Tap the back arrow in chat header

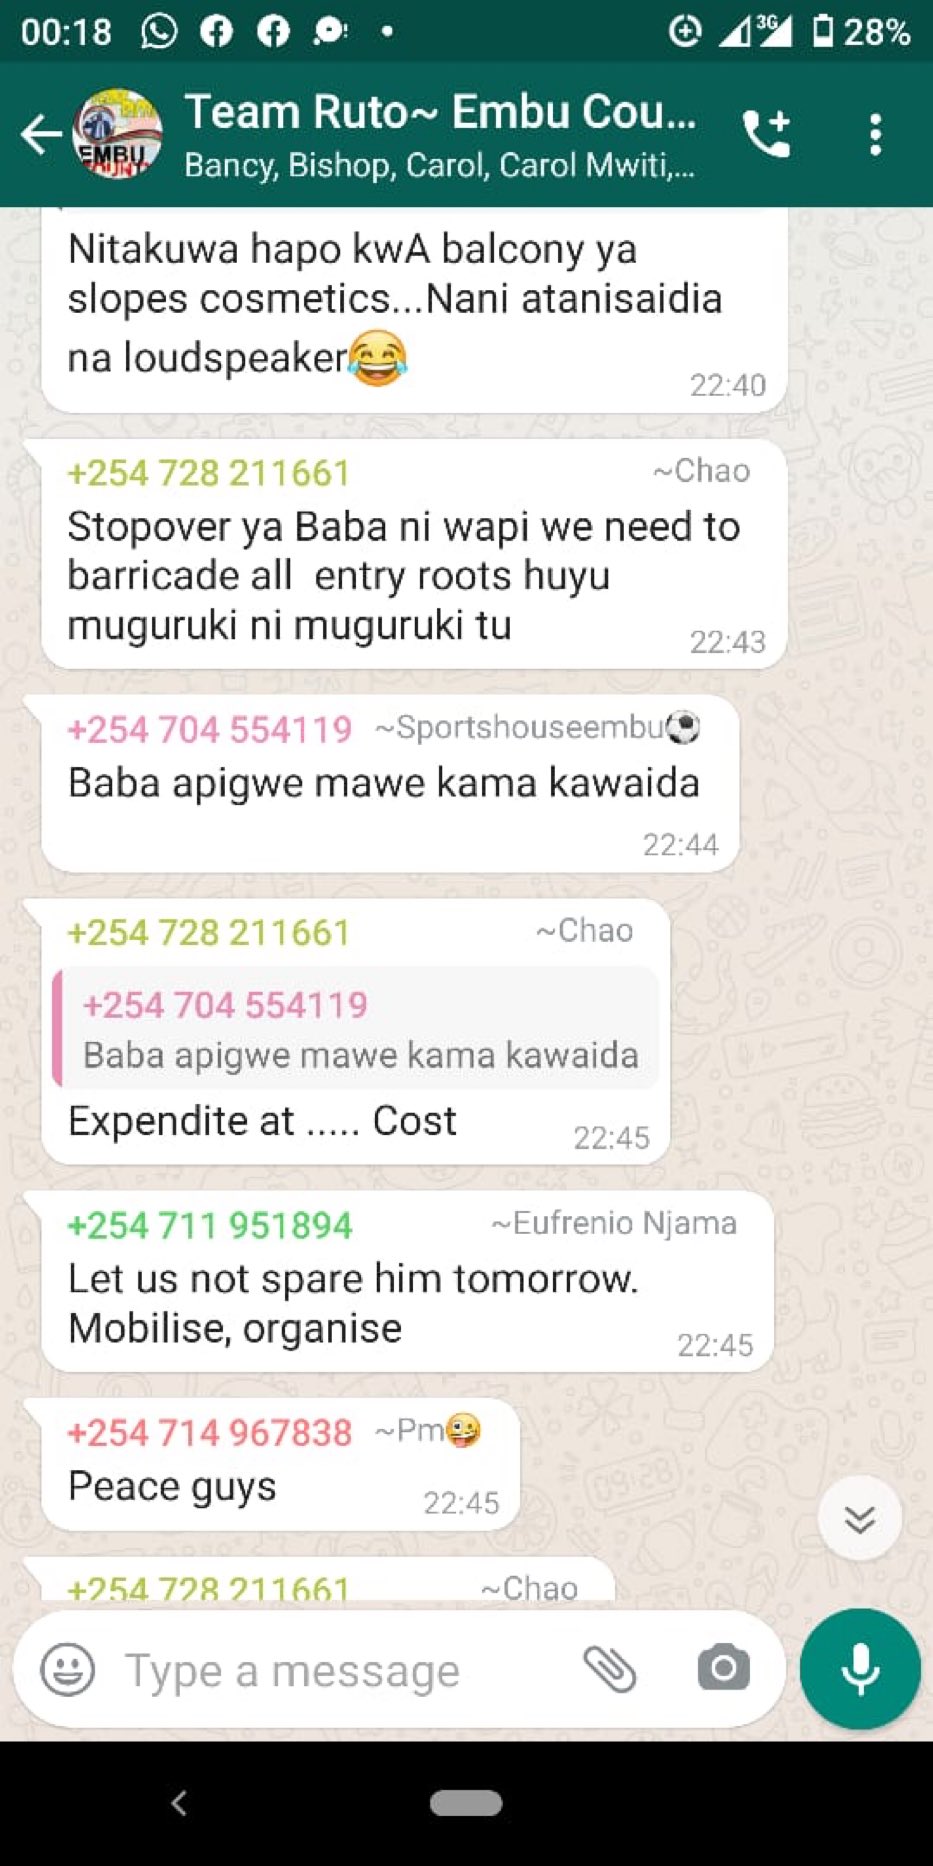pos(41,134)
